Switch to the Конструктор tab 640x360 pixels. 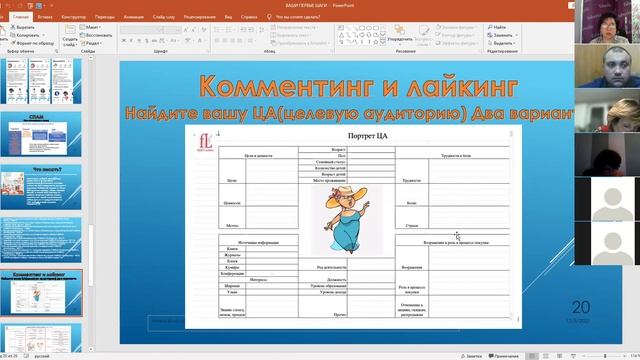(x=73, y=17)
